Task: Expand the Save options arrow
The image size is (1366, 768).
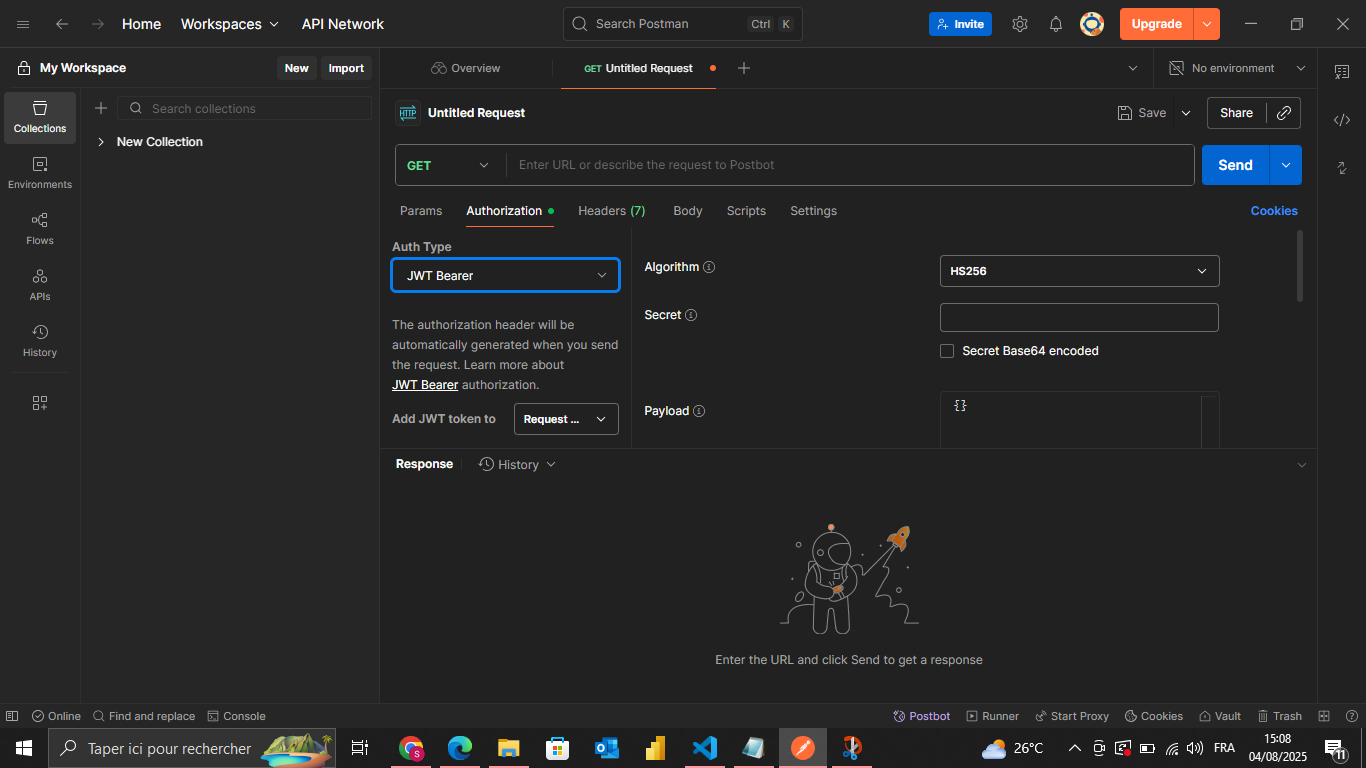Action: [1186, 113]
